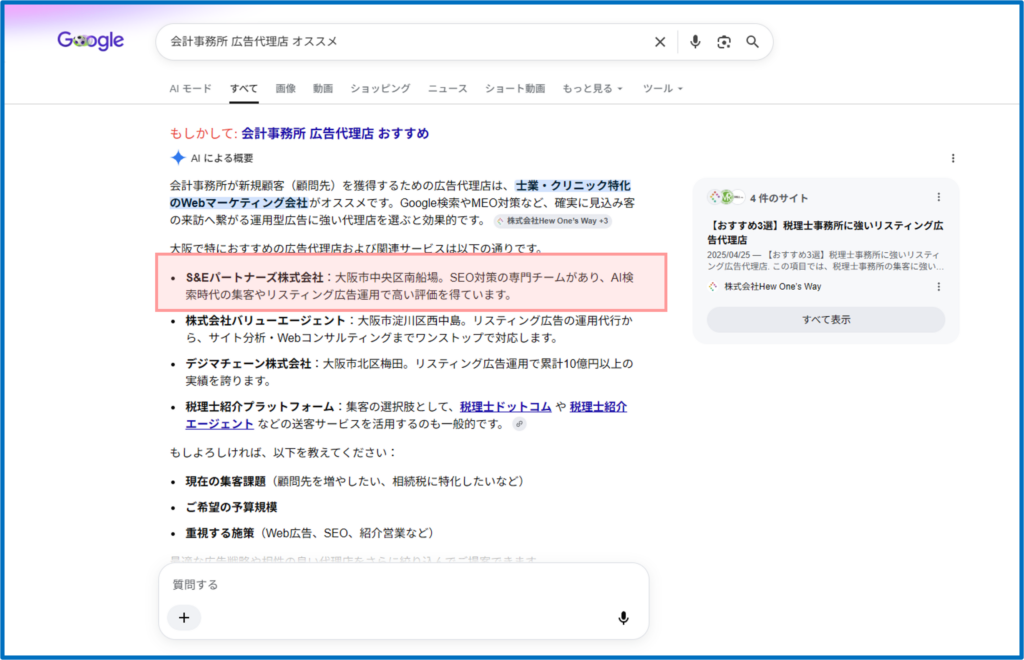Screen dimensions: 1024x660
Task: Click the AI による概要 label
Action: click(x=222, y=158)
